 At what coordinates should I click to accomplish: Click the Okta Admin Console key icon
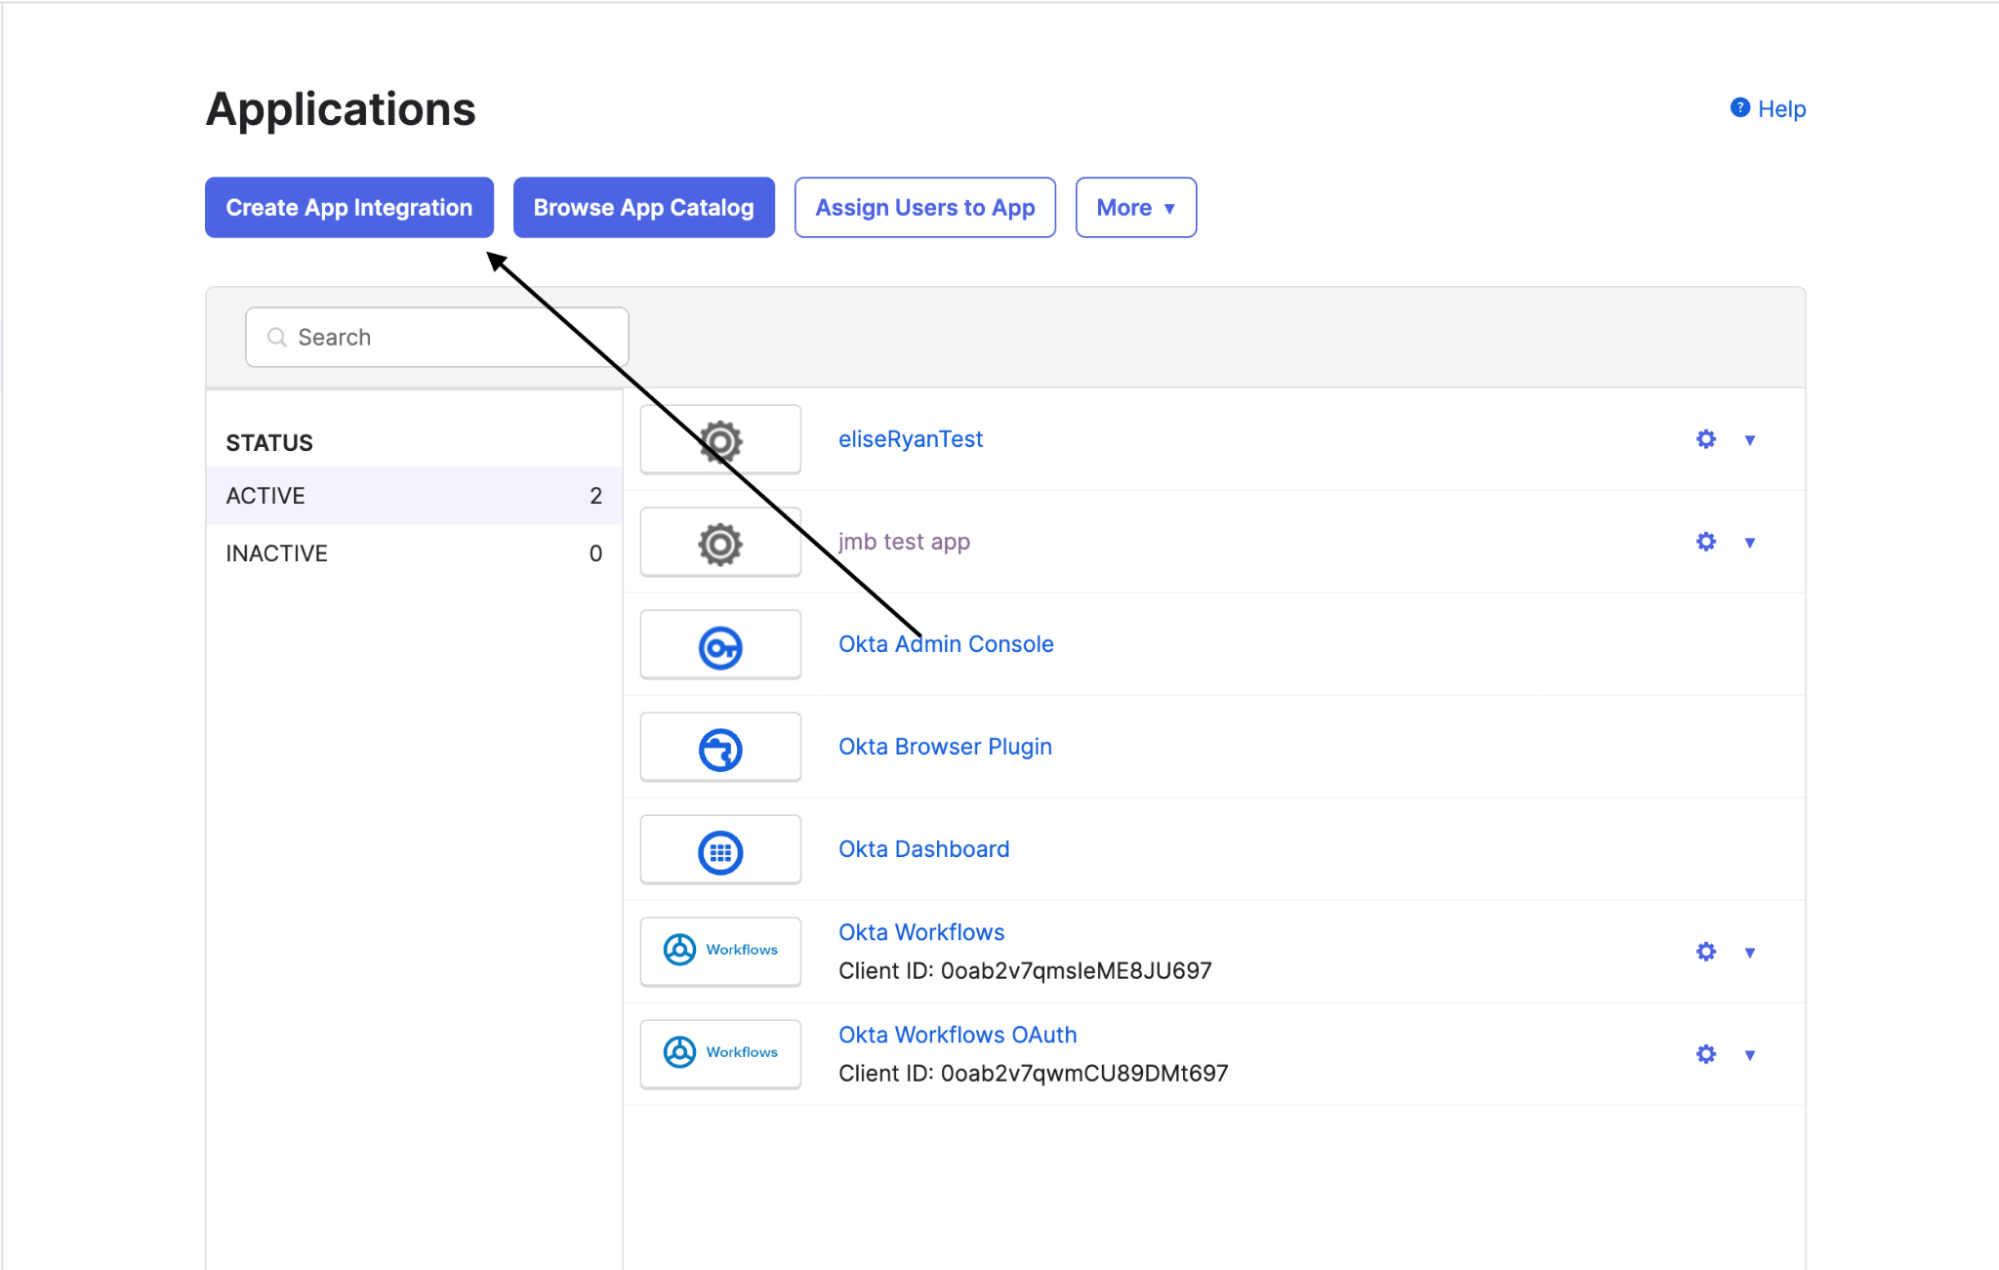click(720, 646)
